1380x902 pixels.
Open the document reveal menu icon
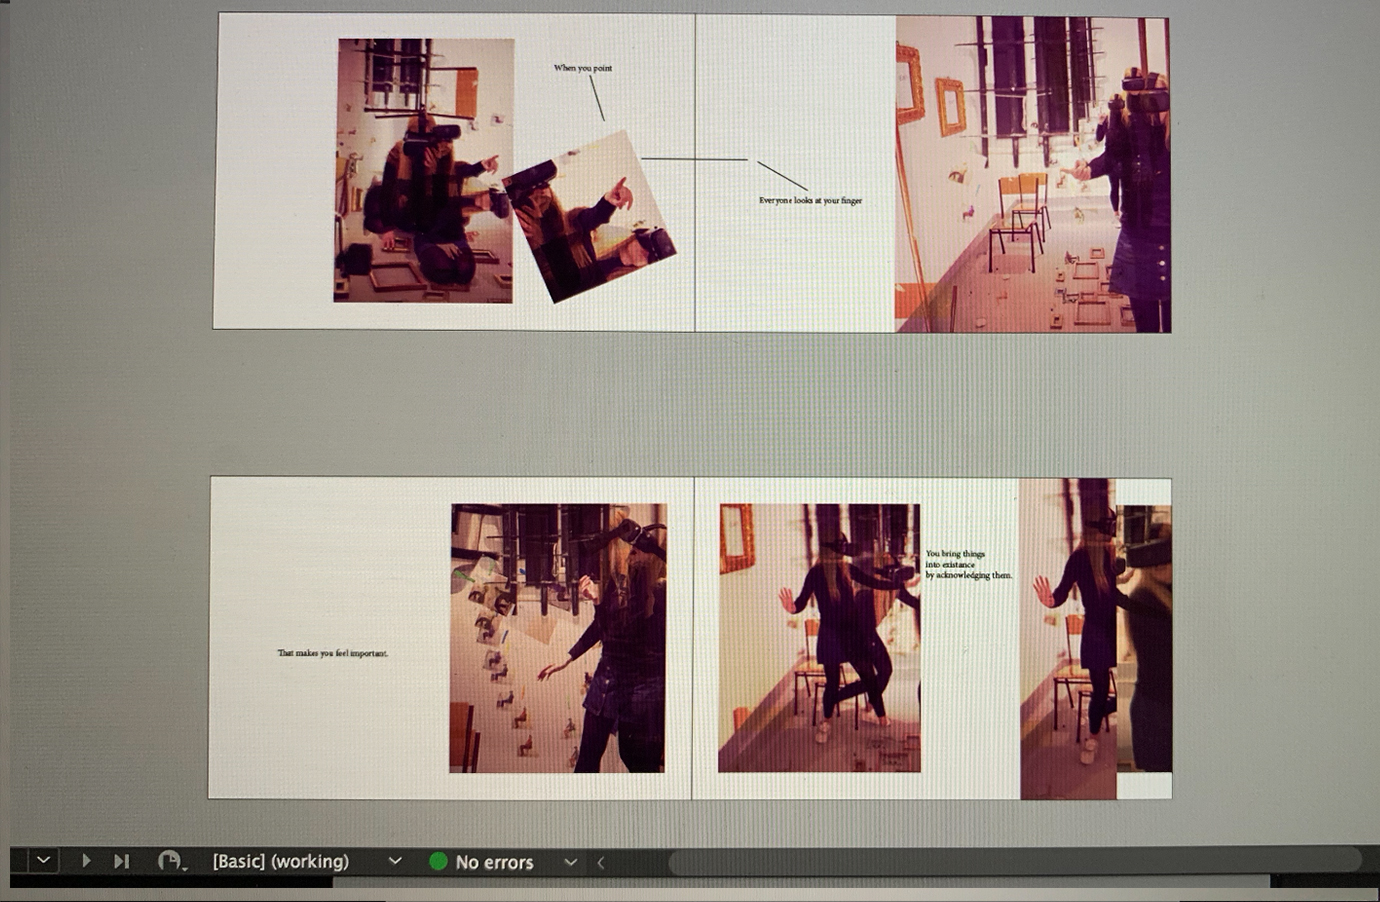click(x=171, y=861)
